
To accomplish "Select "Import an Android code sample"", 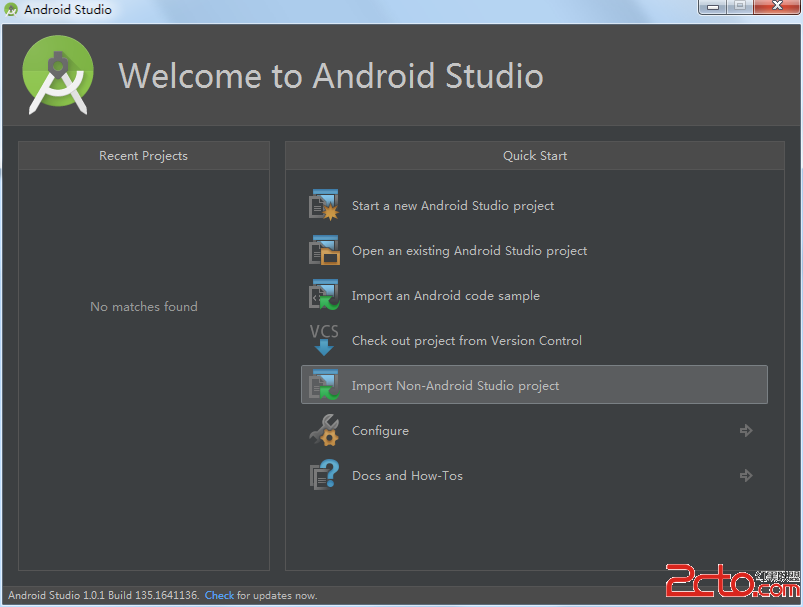I will (x=446, y=296).
